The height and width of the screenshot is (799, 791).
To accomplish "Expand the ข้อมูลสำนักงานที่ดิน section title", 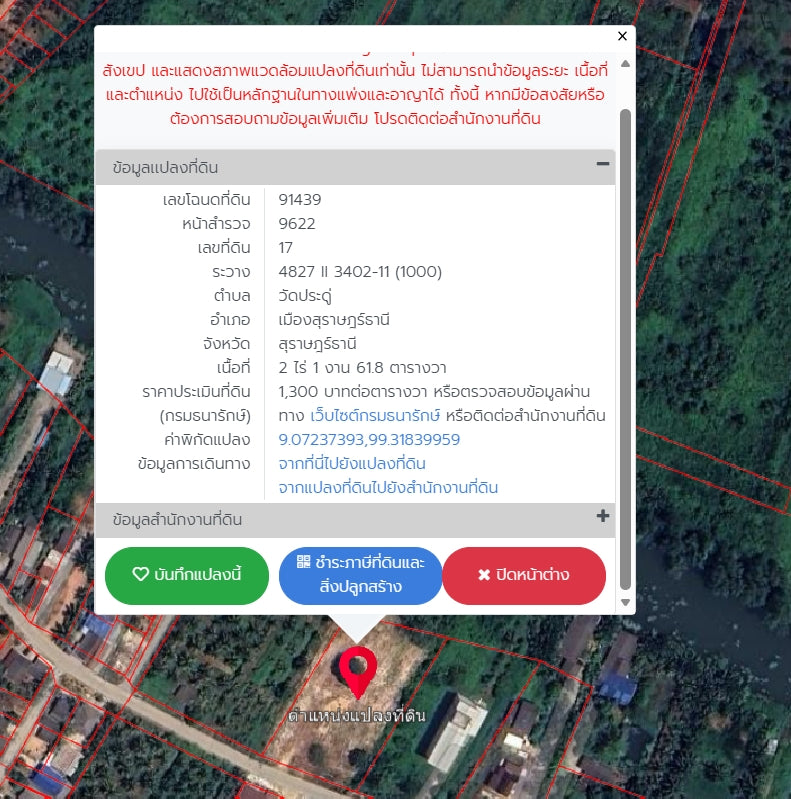I will pos(178,520).
